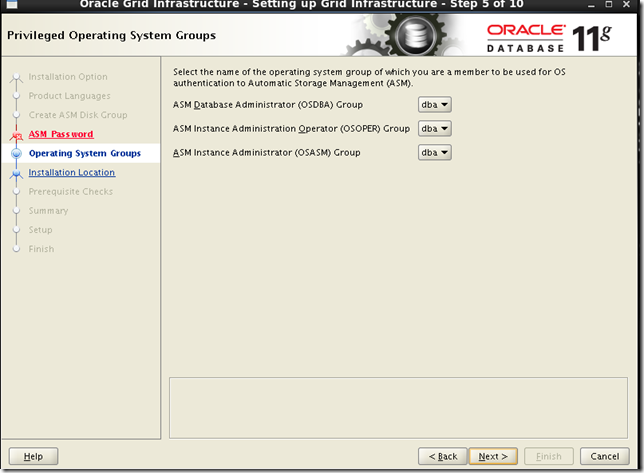Image resolution: width=644 pixels, height=473 pixels.
Task: Go back with the Back button
Action: 443,456
